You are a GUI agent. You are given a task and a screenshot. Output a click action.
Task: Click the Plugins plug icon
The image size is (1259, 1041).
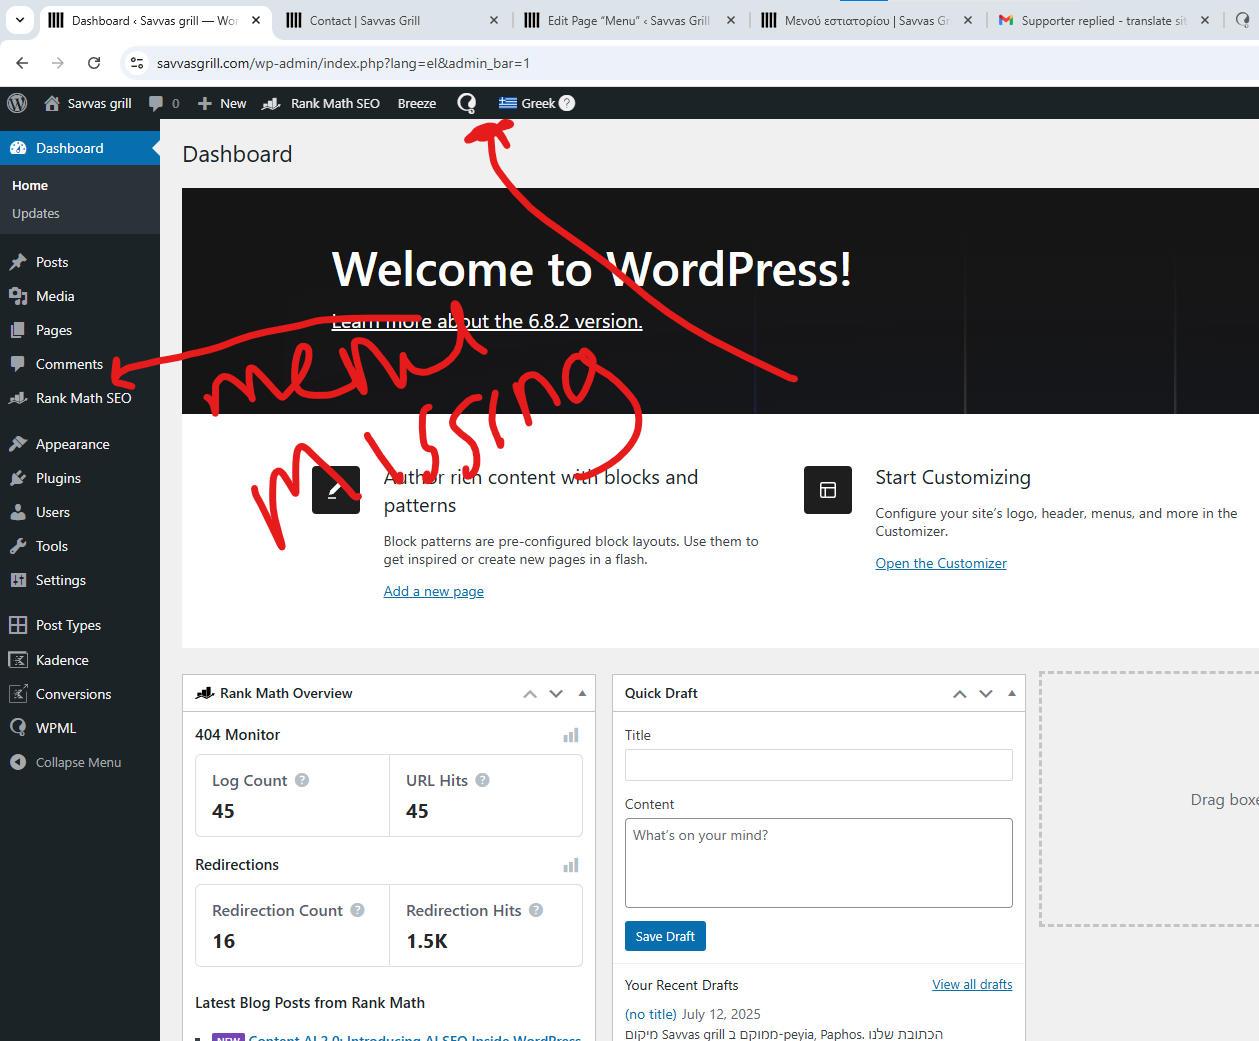point(18,478)
